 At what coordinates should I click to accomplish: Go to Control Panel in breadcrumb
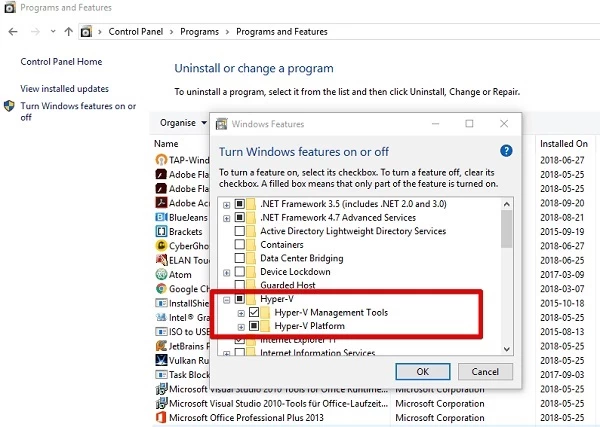coord(135,31)
